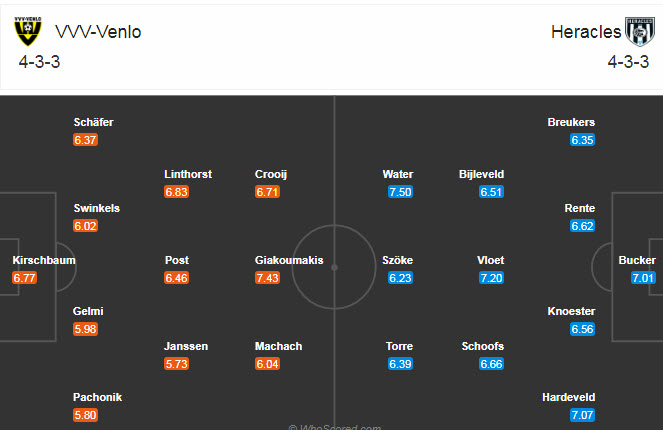This screenshot has height=430, width=663.
Task: Click Crooij's 6.71 rating badge
Action: (268, 191)
